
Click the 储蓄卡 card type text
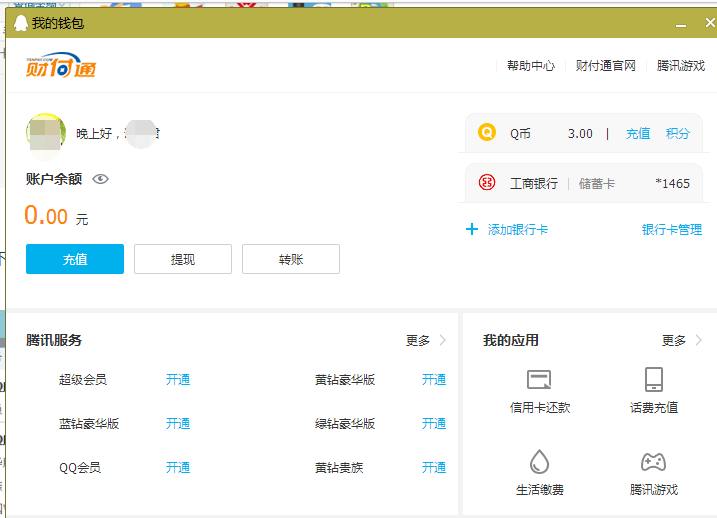tap(597, 183)
